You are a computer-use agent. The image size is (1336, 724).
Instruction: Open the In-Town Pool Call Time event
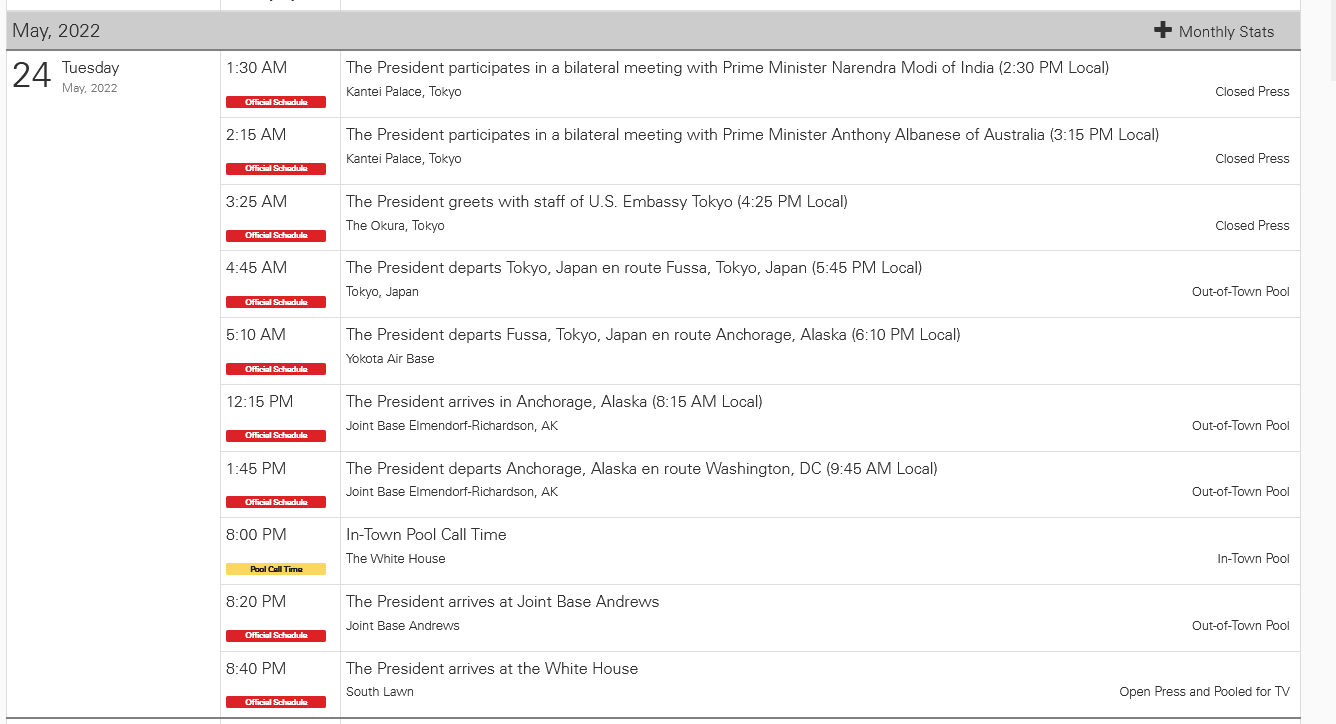(x=426, y=535)
